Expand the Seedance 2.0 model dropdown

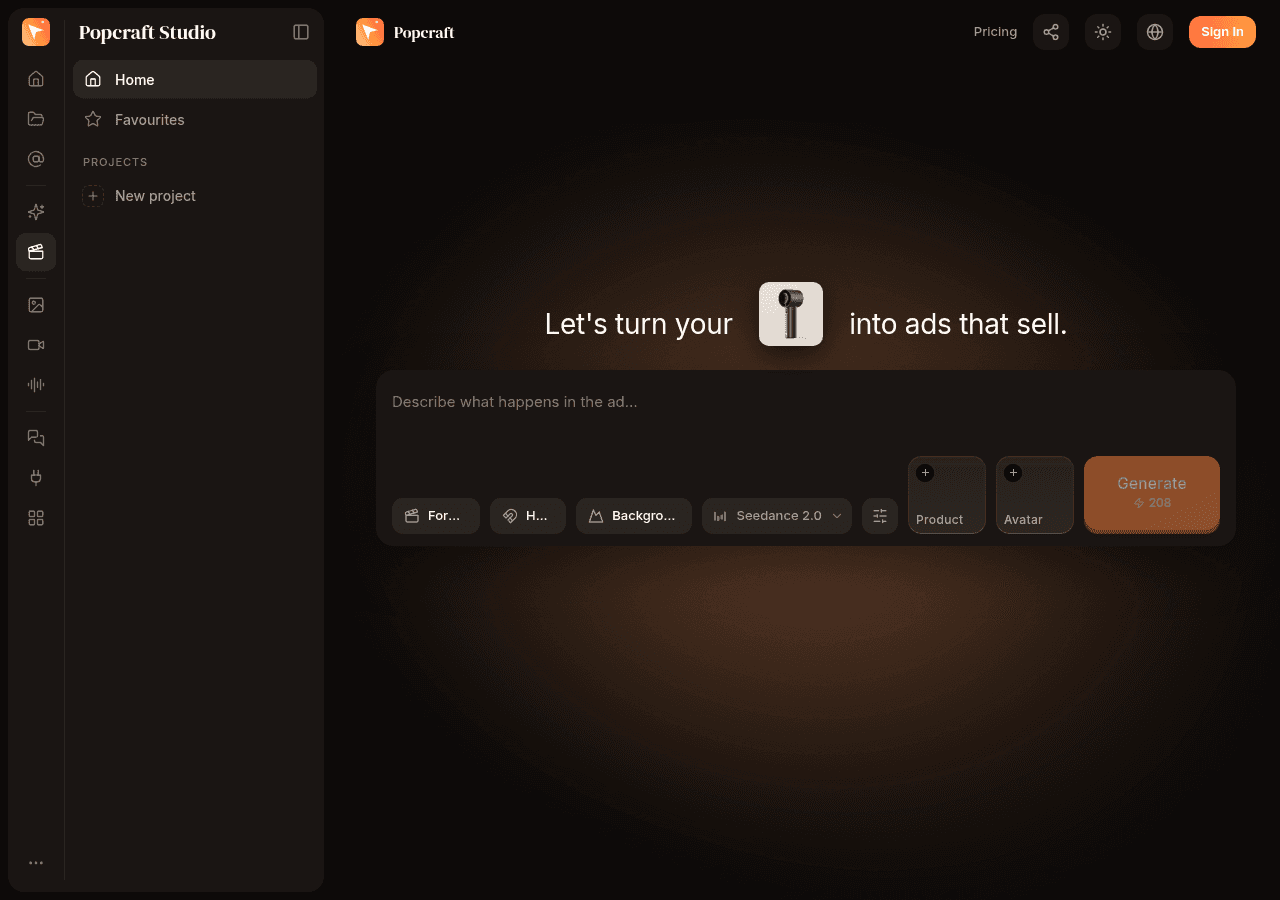pos(777,516)
